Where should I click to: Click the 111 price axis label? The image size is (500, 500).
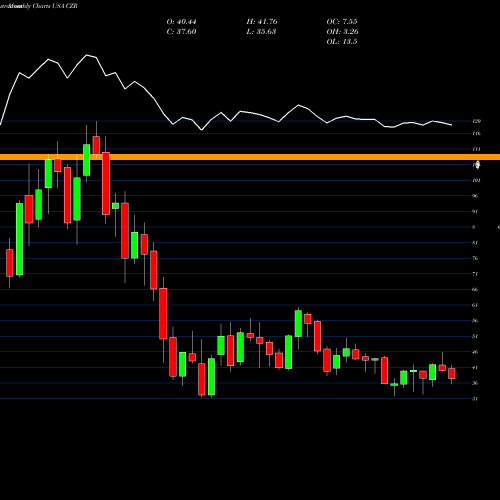coord(477,149)
